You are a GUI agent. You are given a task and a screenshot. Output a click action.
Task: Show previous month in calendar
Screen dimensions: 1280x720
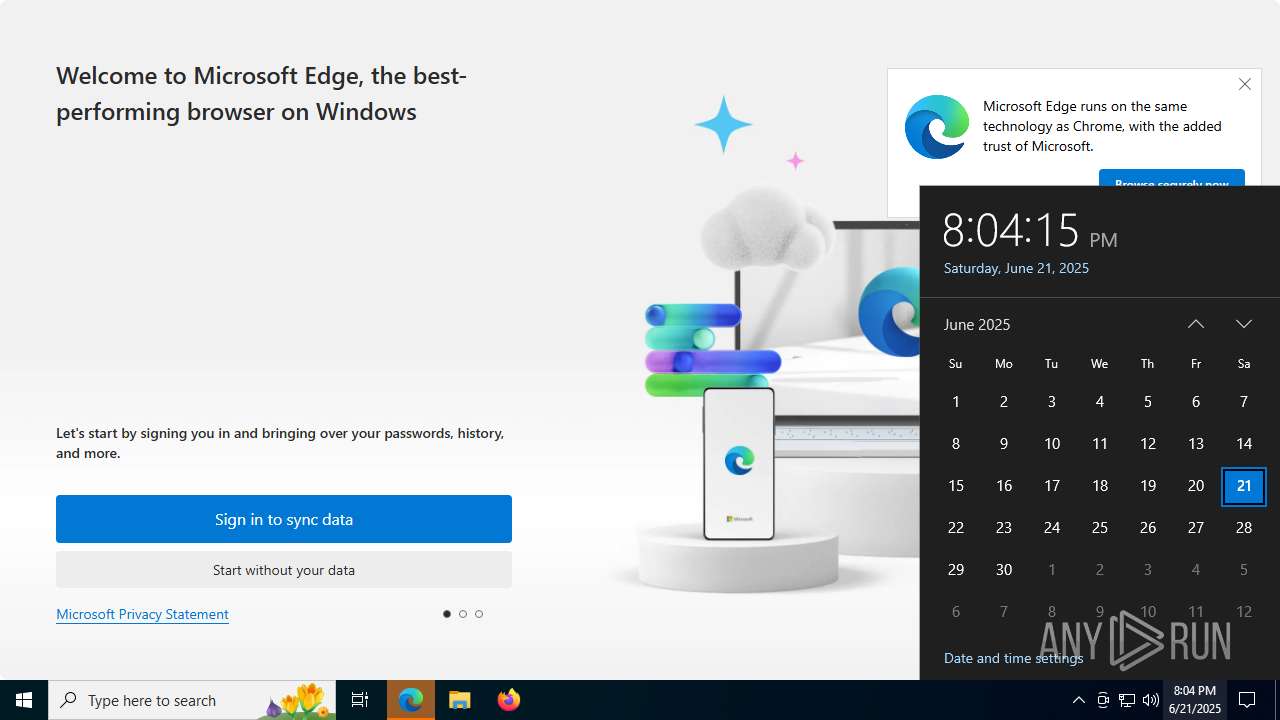(x=1196, y=324)
